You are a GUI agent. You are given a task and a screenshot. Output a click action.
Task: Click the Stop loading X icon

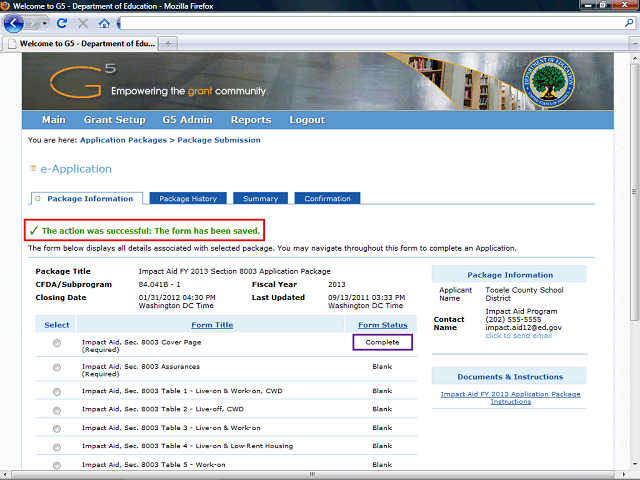pos(83,23)
